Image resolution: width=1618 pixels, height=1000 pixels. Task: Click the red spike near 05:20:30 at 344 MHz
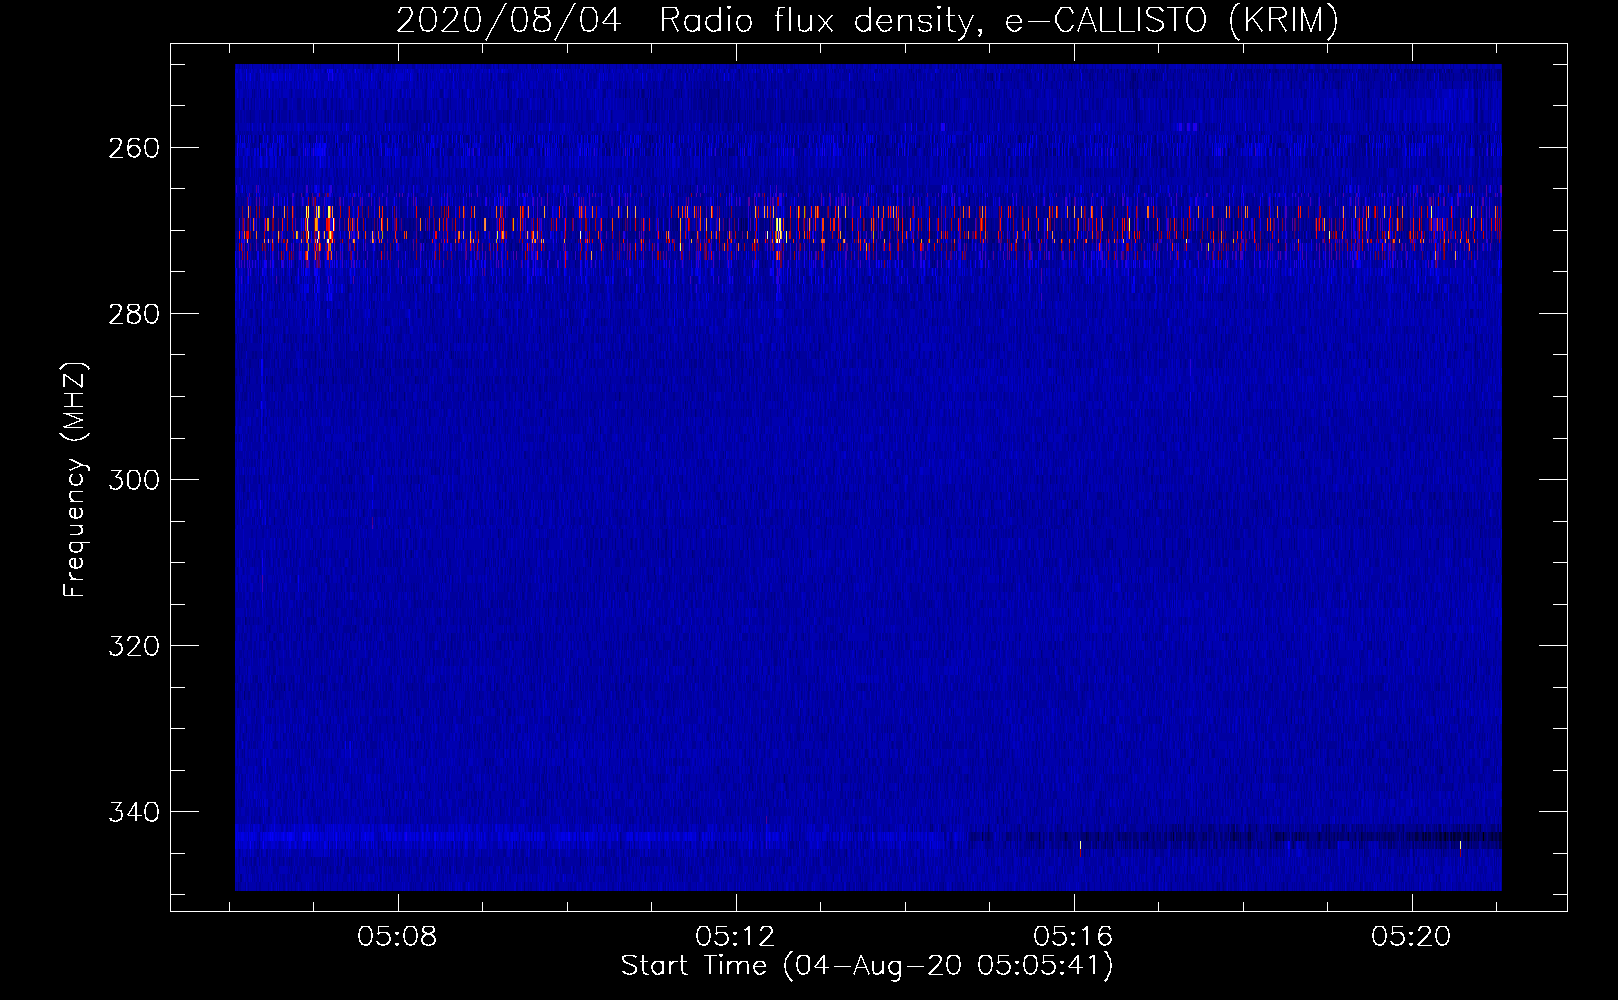click(1460, 848)
